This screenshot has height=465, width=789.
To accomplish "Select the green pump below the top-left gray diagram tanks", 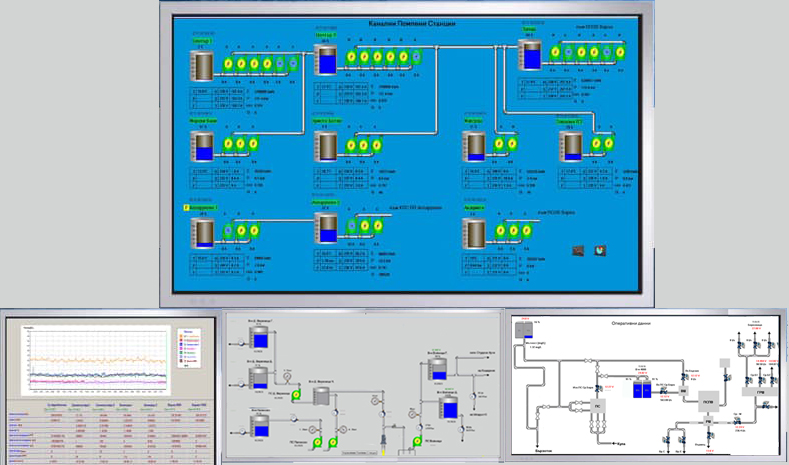I will pos(296,396).
